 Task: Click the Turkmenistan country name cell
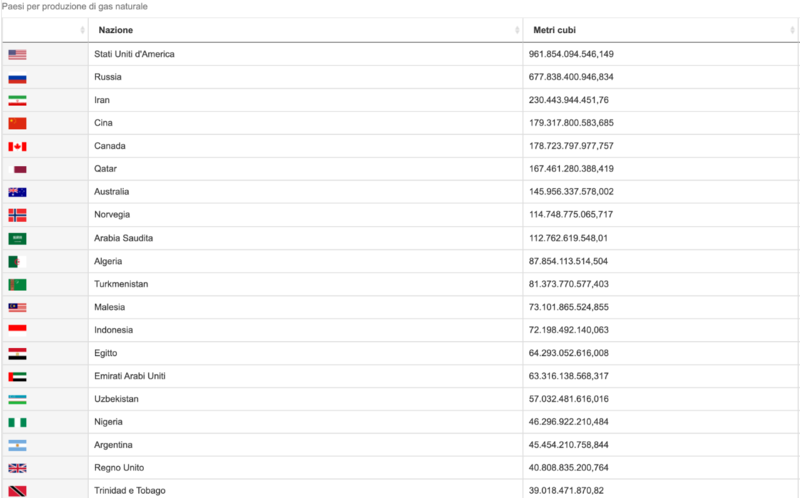[121, 284]
